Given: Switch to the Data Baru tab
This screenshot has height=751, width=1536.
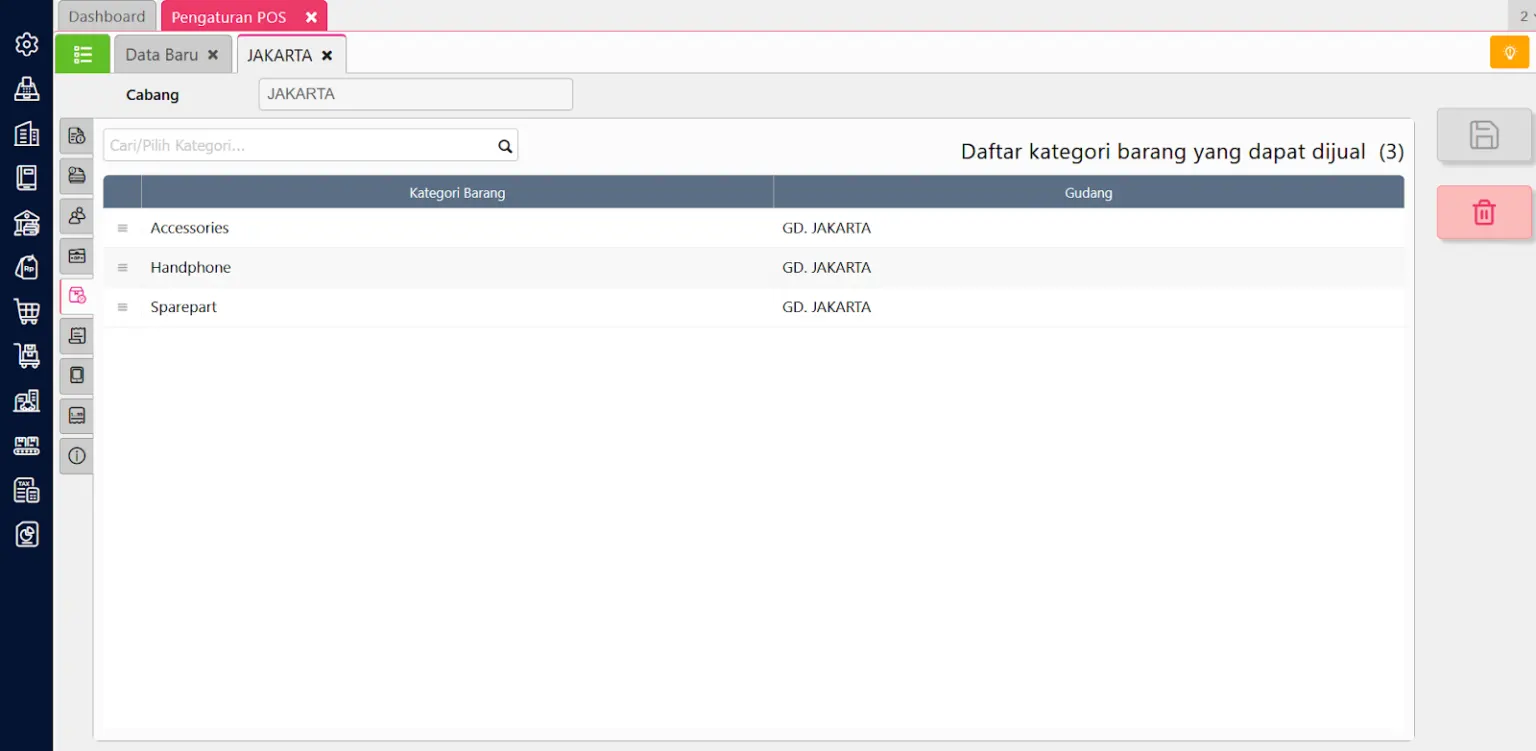Looking at the screenshot, I should tap(162, 55).
